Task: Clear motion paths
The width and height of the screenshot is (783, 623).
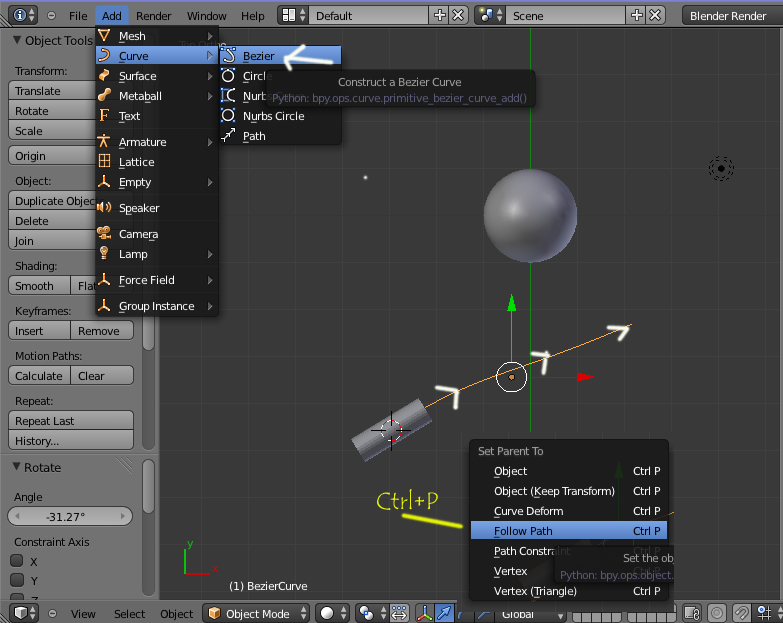Action: [102, 375]
